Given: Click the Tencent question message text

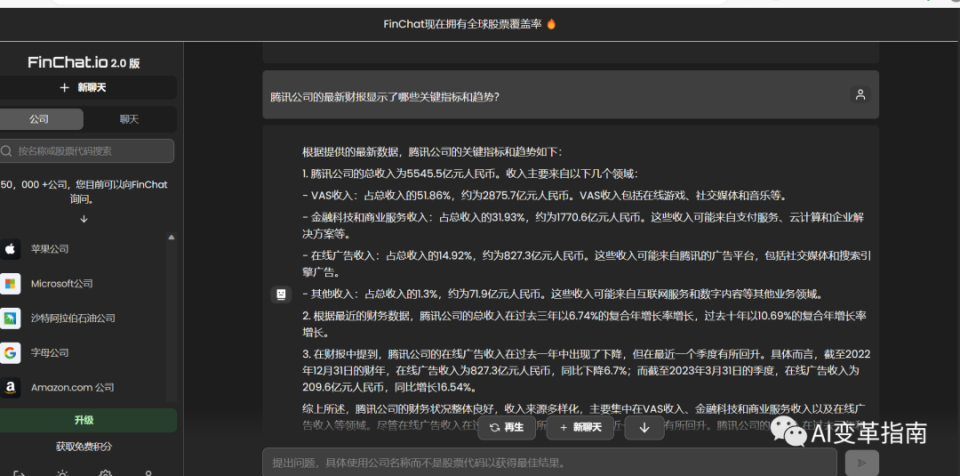Looking at the screenshot, I should point(384,97).
